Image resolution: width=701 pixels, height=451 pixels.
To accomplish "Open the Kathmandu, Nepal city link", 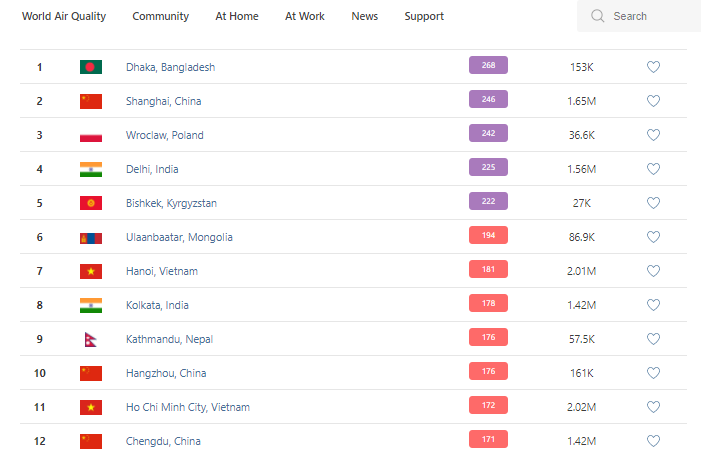I will 169,339.
